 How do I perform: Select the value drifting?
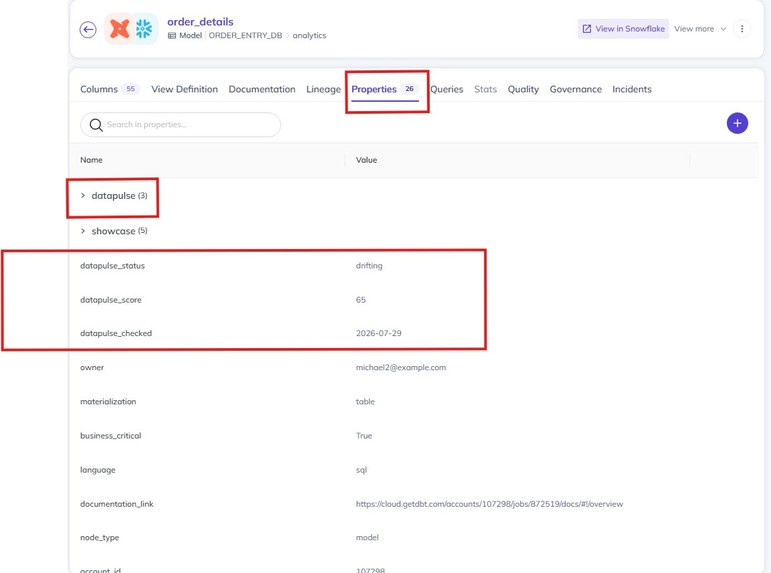(369, 266)
